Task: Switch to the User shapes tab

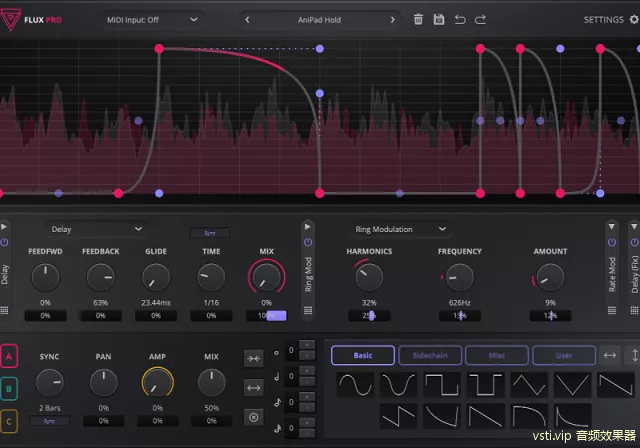Action: (x=563, y=355)
